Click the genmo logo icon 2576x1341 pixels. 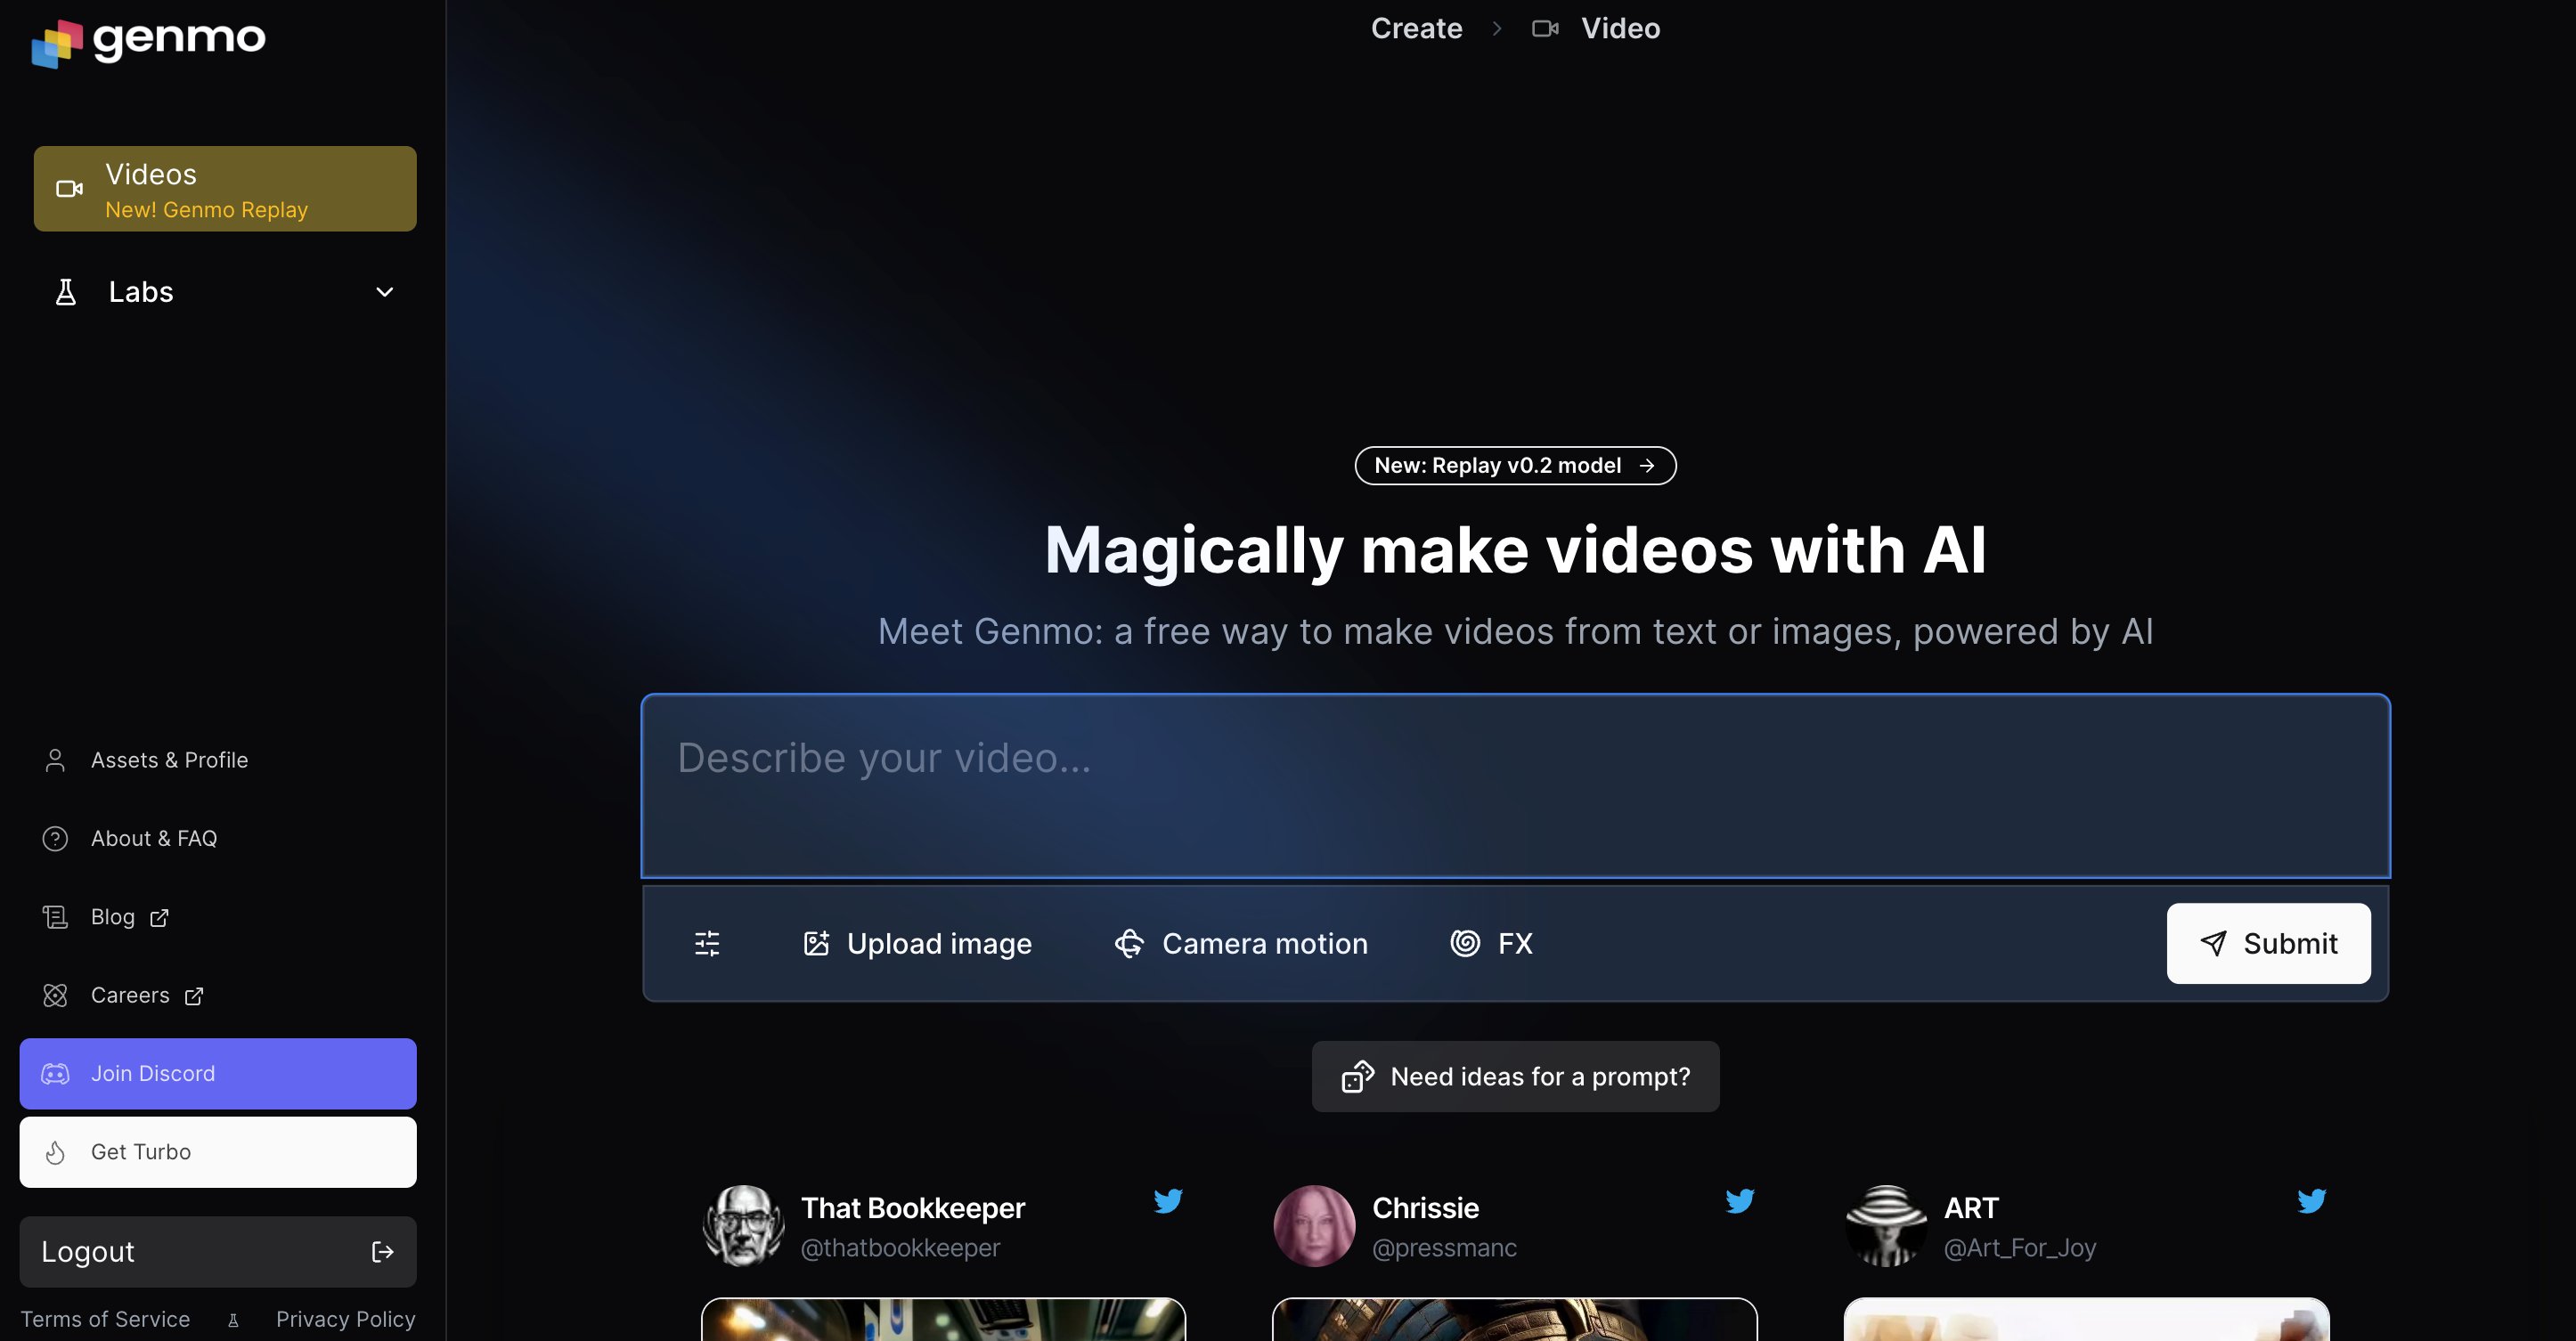click(x=57, y=43)
